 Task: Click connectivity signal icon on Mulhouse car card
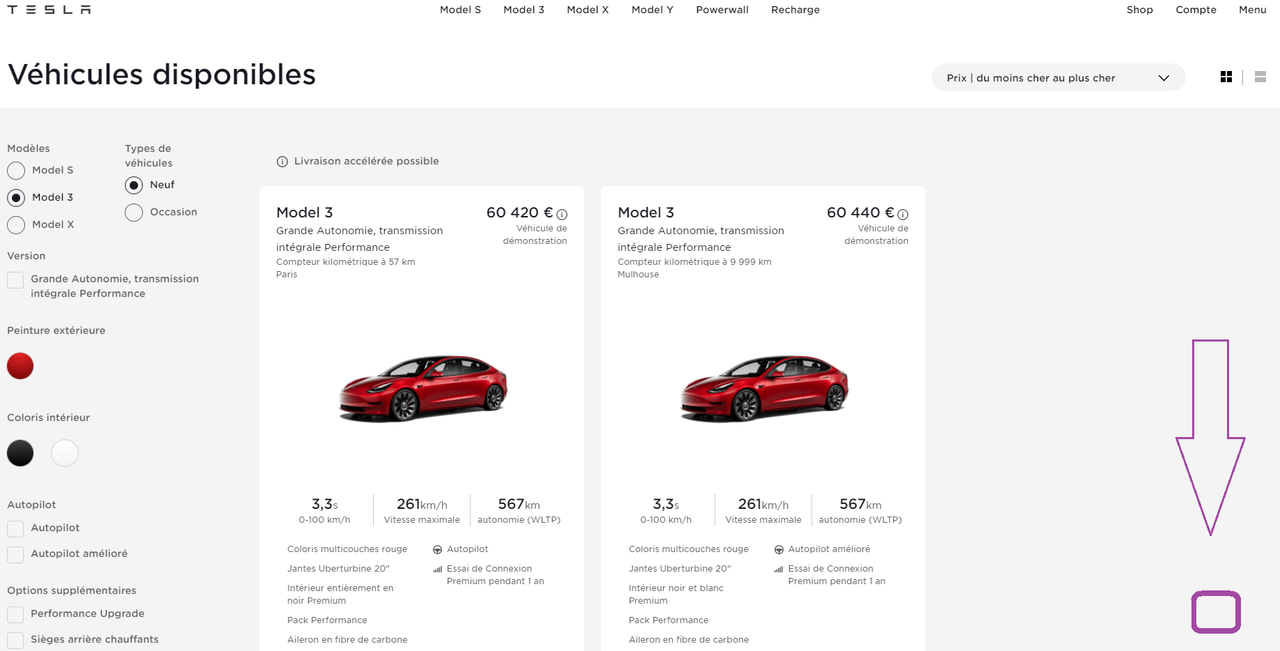[x=779, y=569]
